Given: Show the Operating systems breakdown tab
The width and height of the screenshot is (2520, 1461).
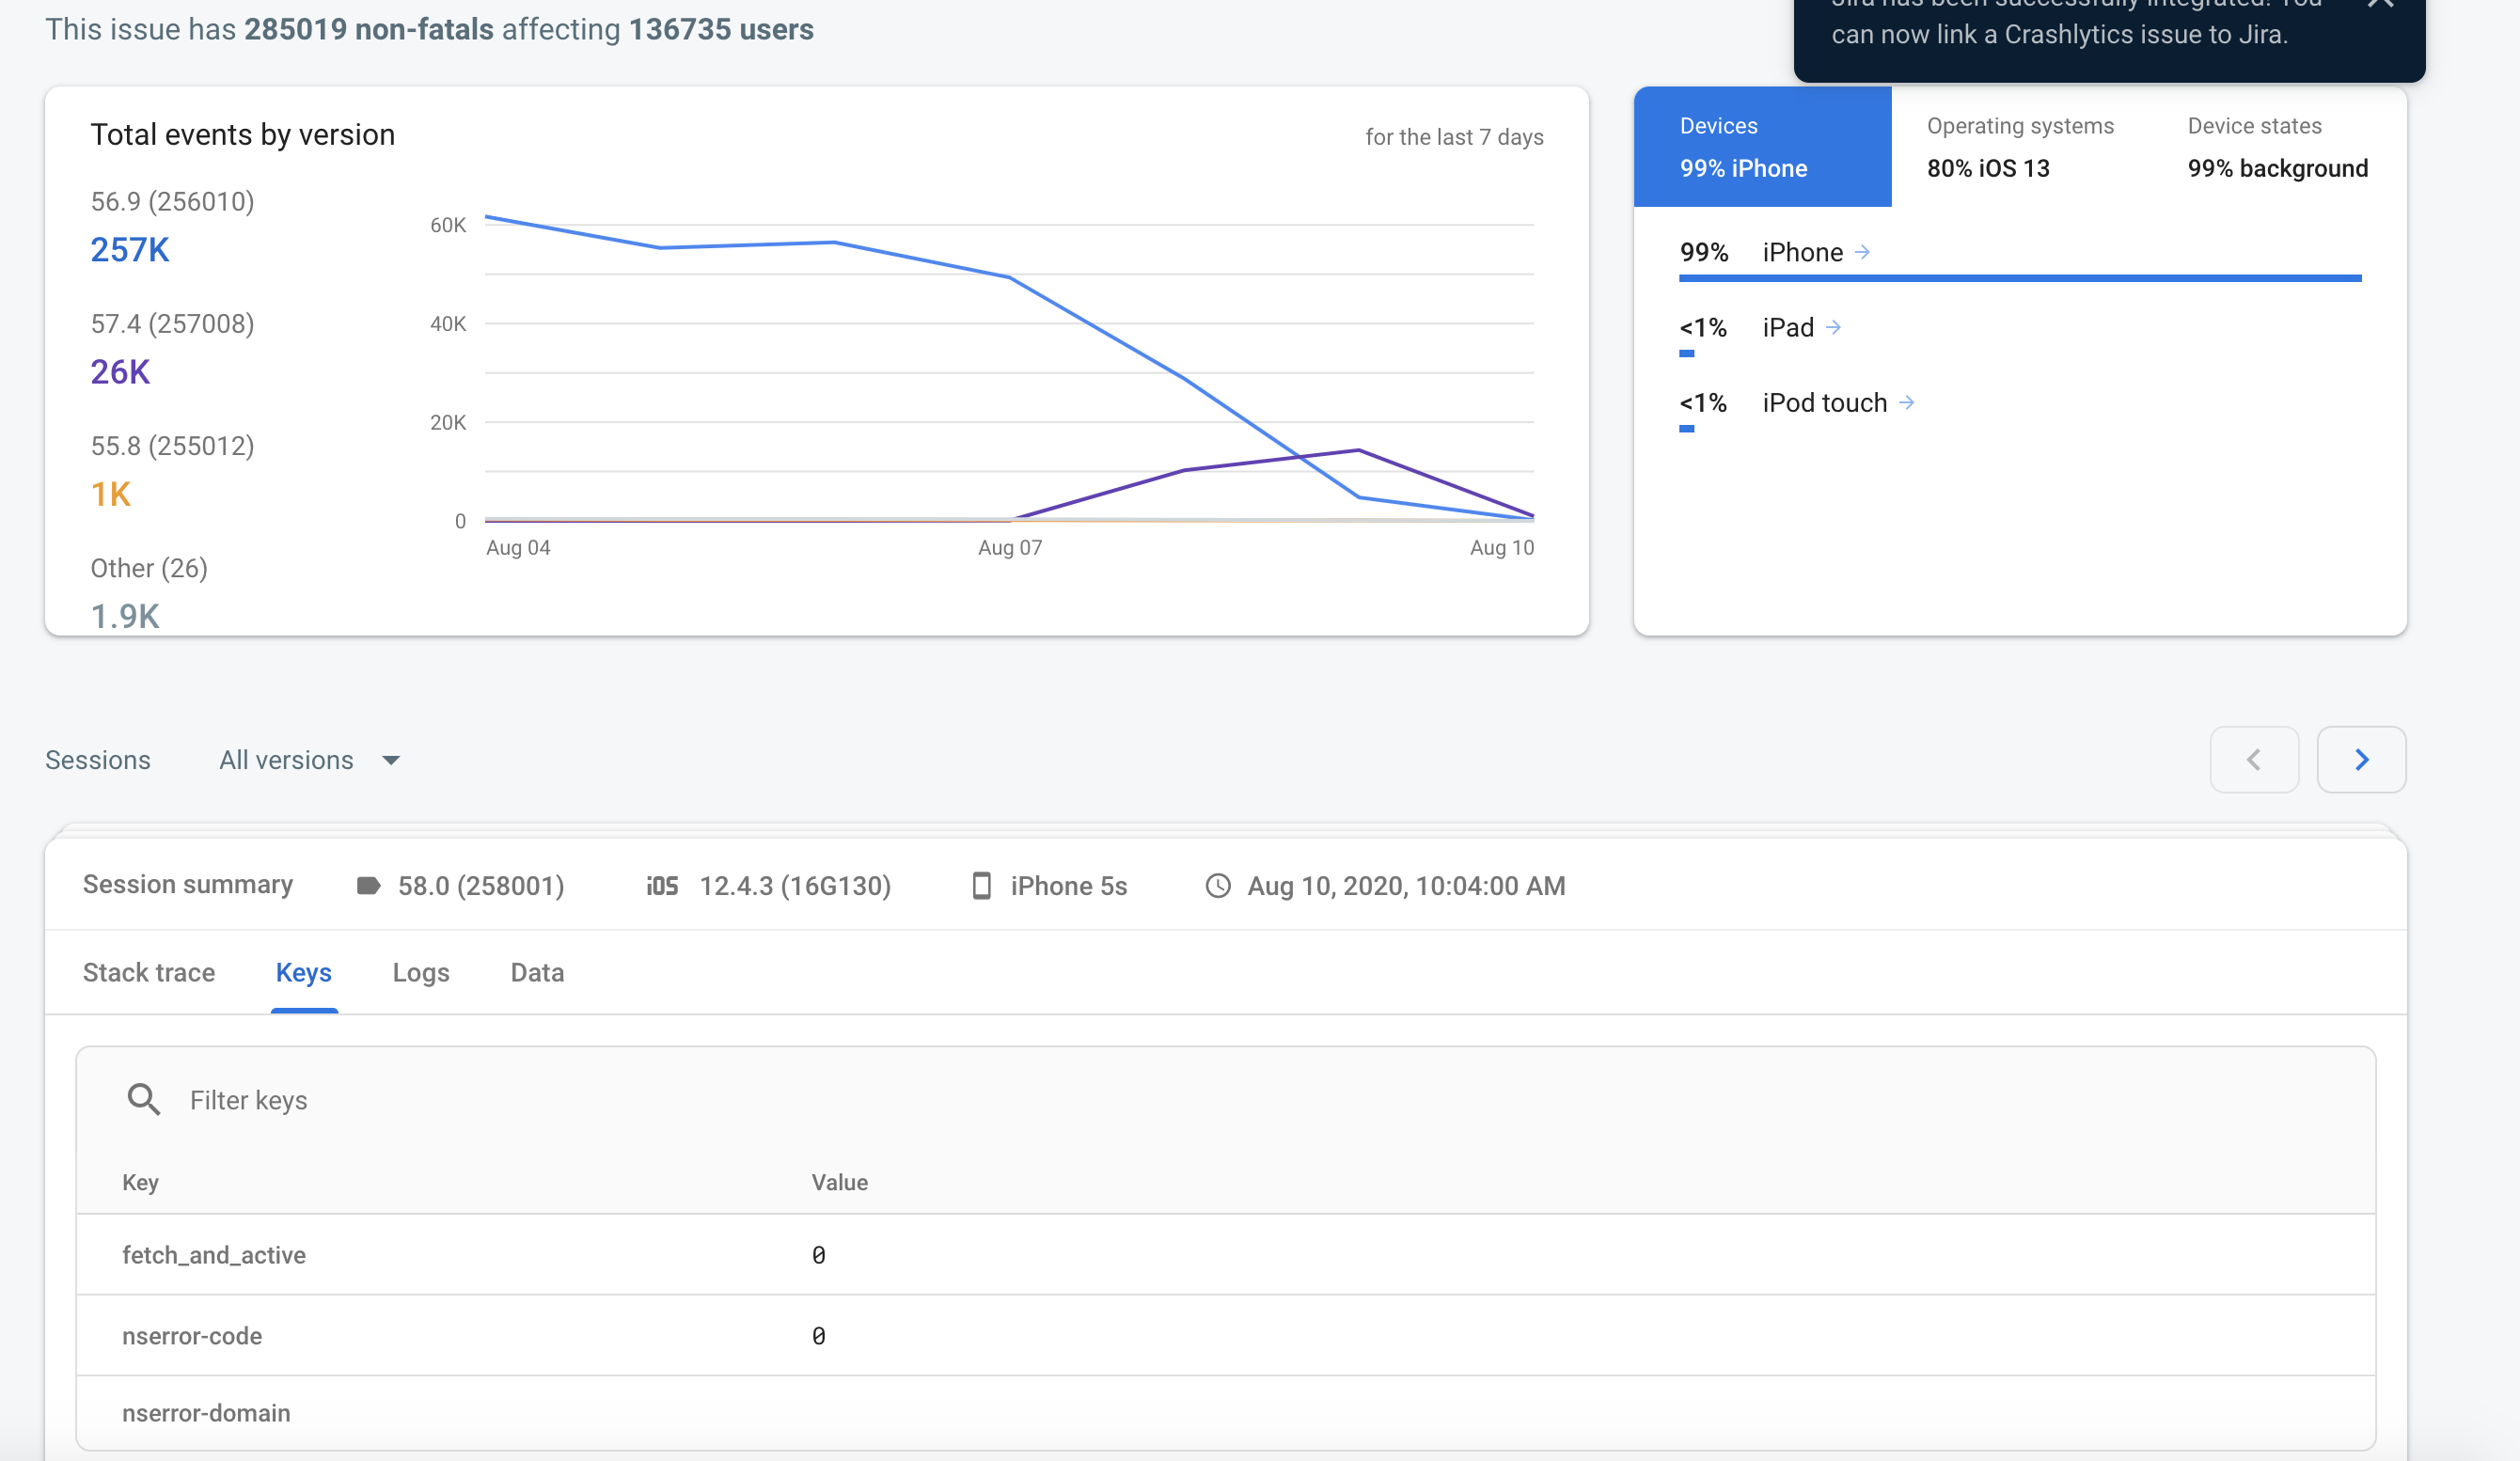Looking at the screenshot, I should pyautogui.click(x=2019, y=147).
